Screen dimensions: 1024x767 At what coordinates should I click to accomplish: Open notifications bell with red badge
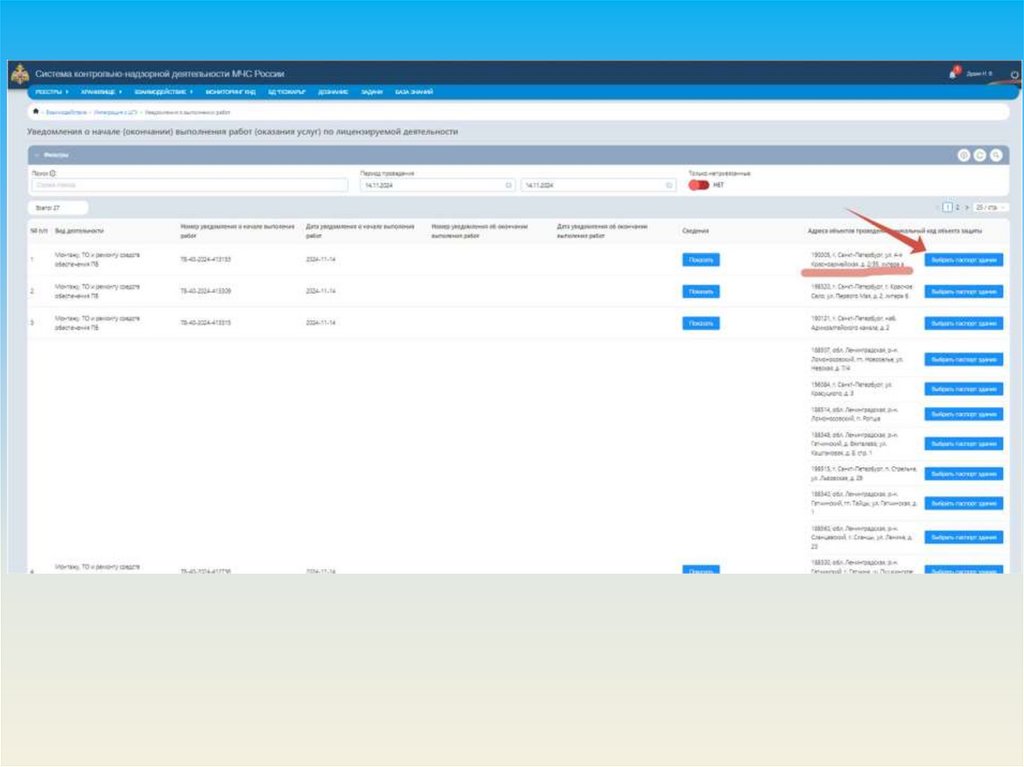click(x=953, y=74)
